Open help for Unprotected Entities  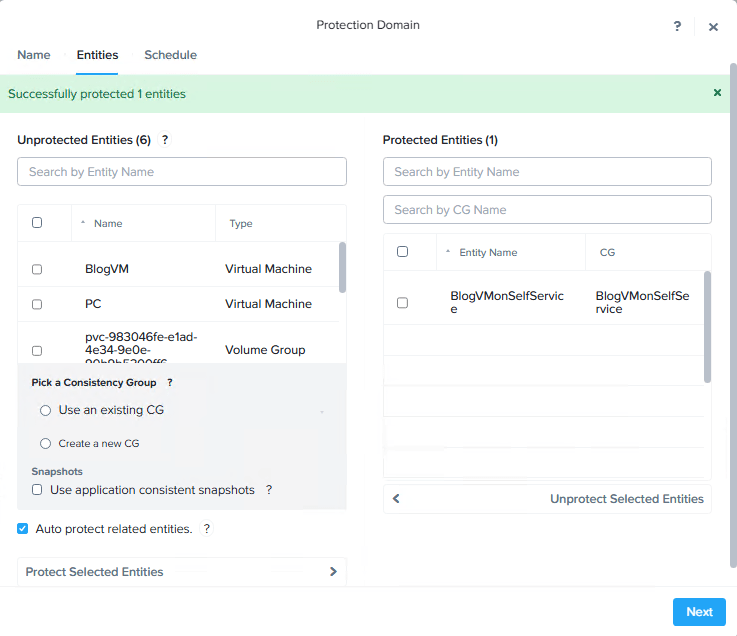165,140
